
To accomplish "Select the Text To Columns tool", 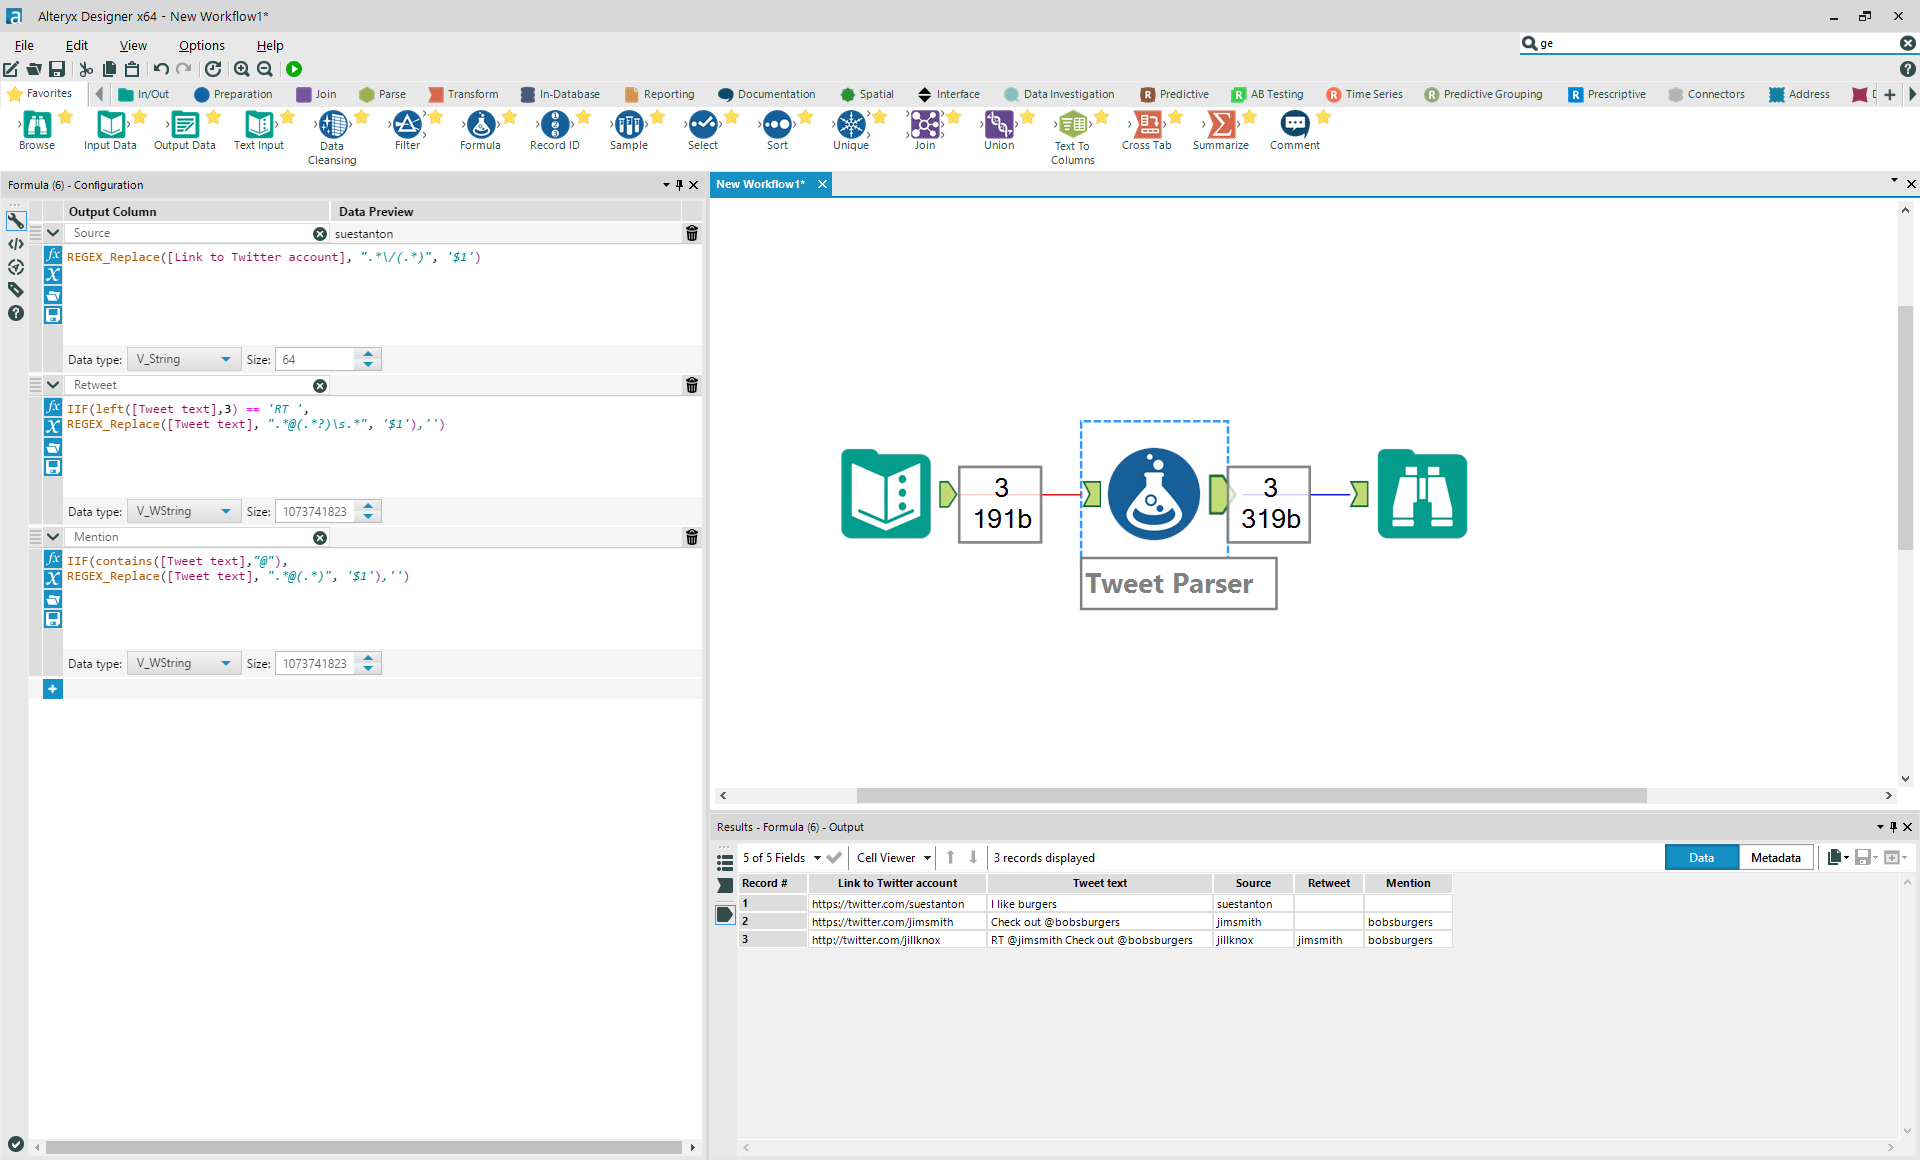I will click(x=1072, y=126).
